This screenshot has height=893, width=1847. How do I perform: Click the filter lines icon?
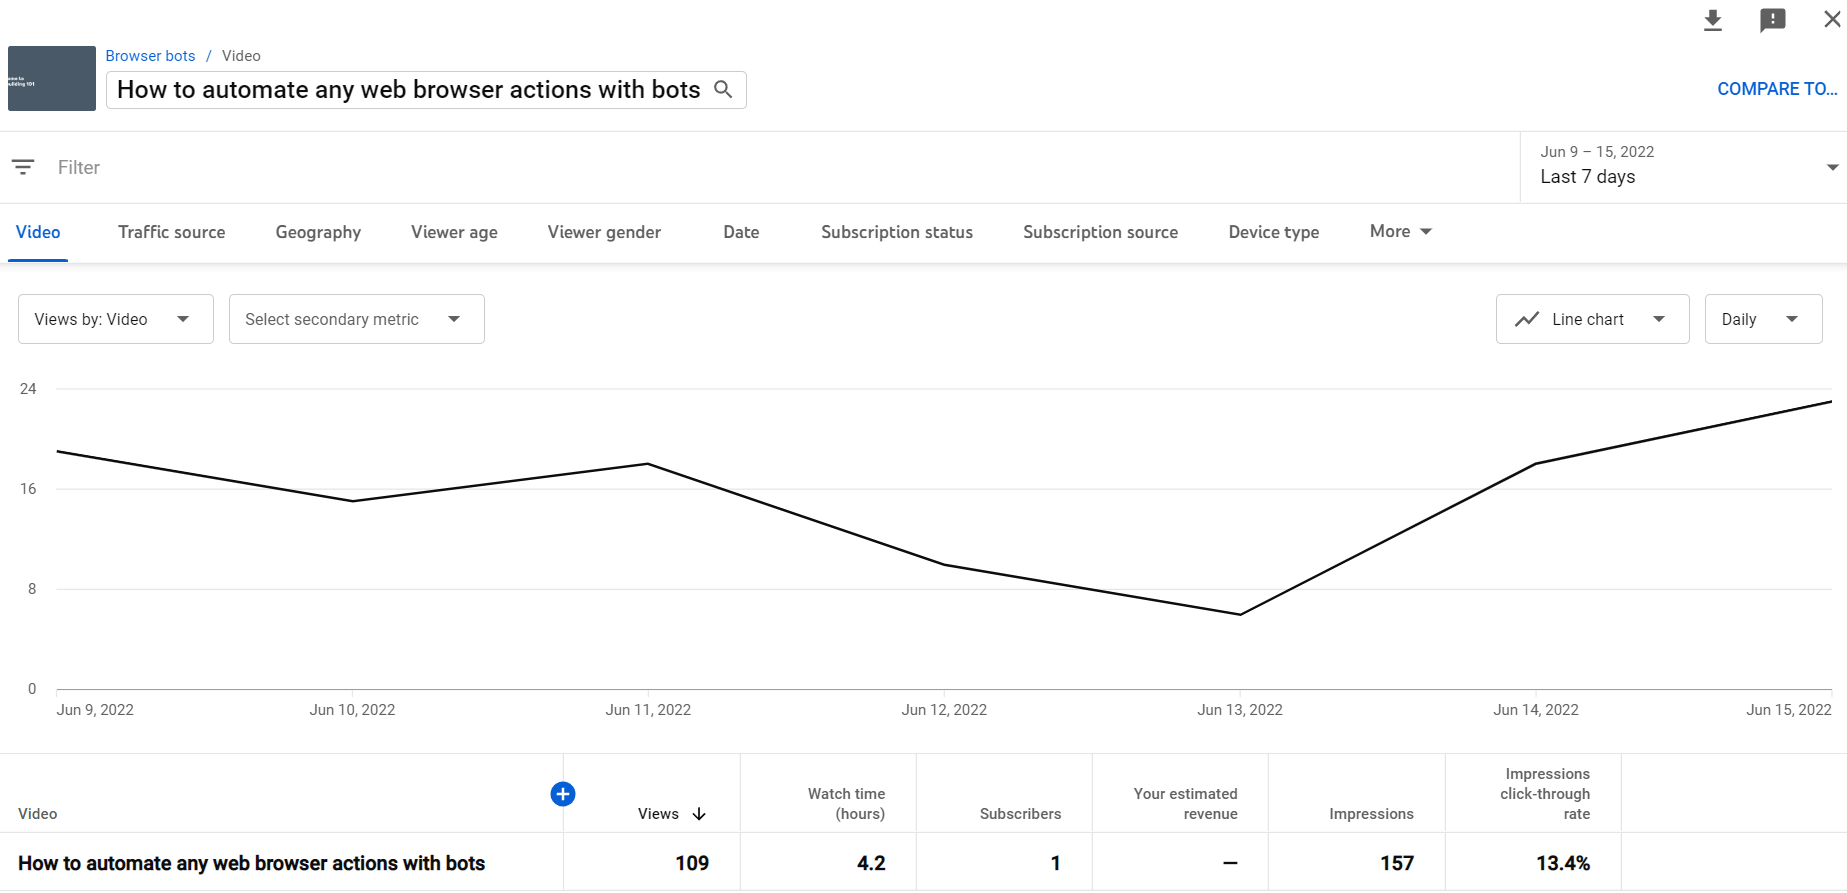pos(23,167)
